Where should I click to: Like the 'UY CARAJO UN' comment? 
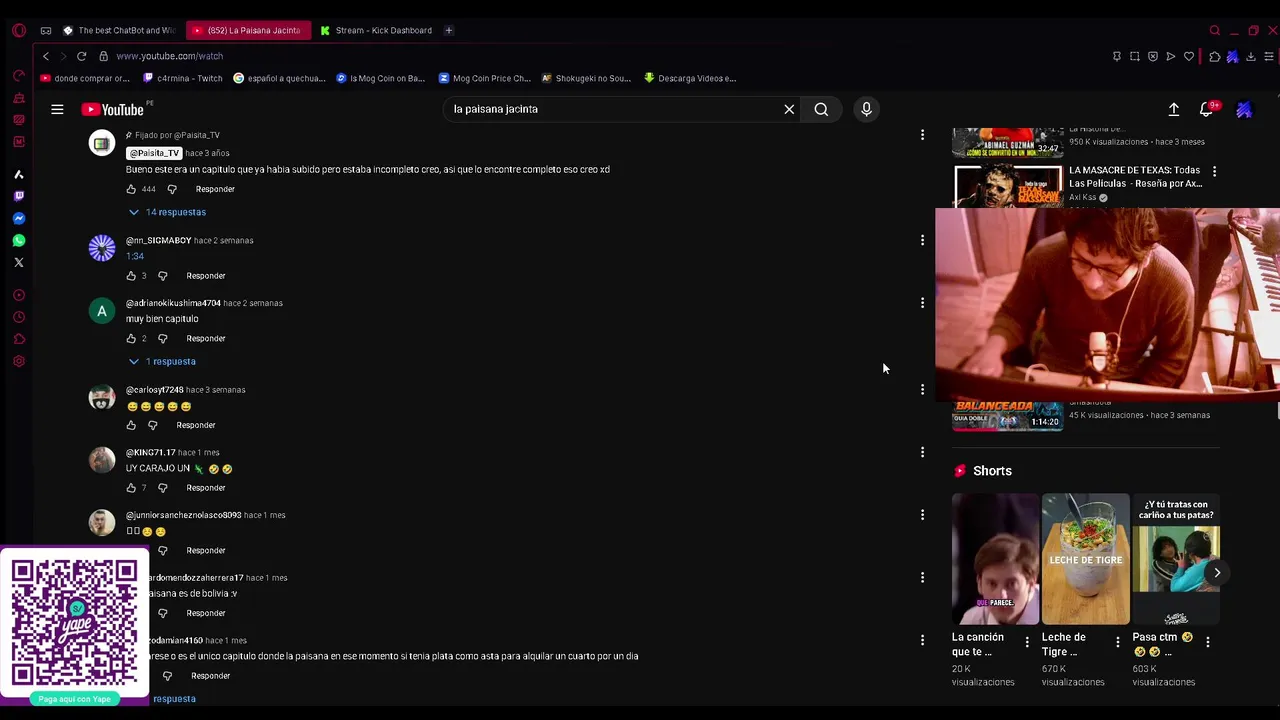[131, 488]
